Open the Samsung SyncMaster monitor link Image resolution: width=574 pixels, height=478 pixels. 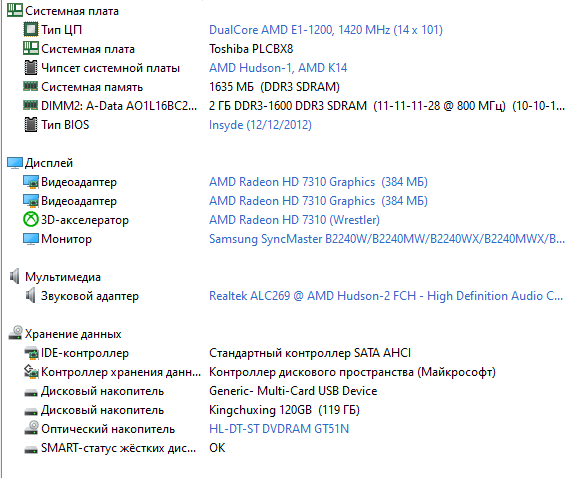tap(387, 239)
